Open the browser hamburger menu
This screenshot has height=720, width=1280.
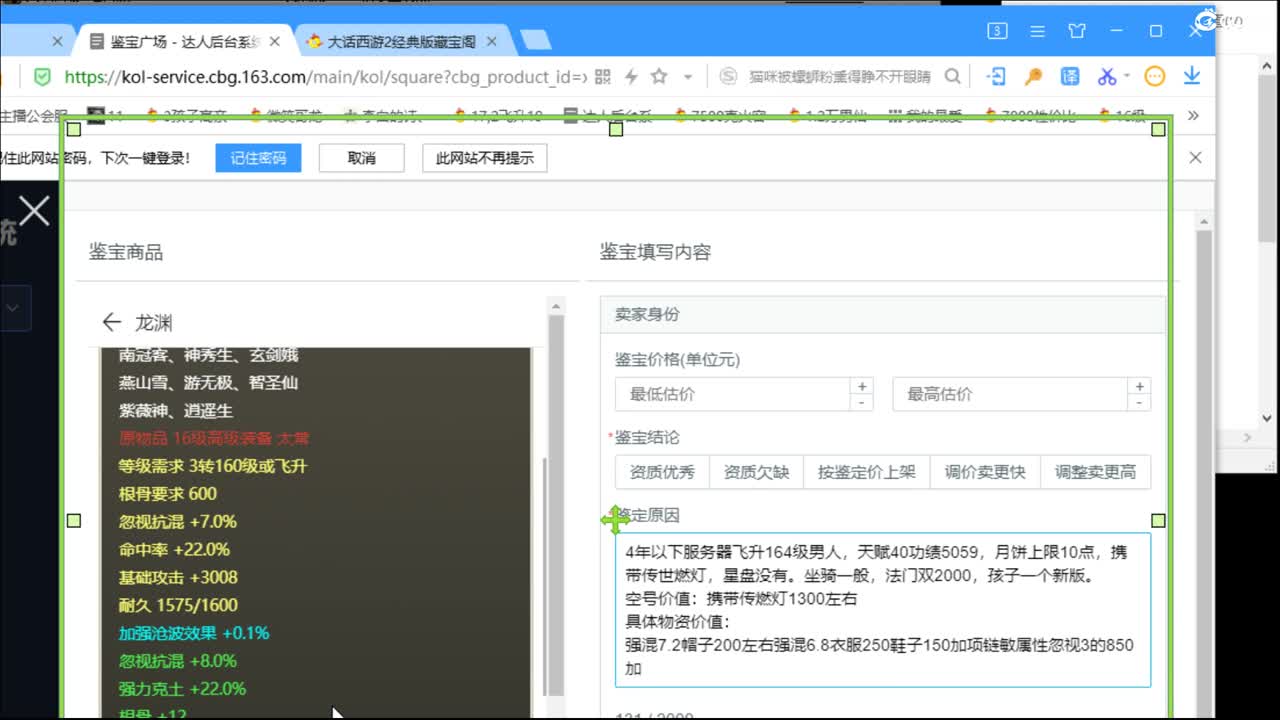(1038, 31)
